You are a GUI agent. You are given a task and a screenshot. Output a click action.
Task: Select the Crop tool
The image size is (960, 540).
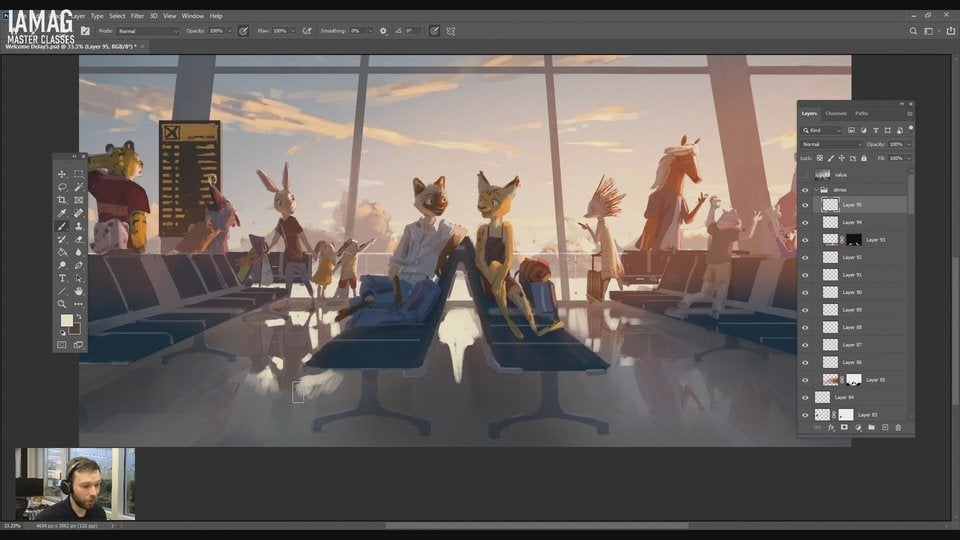62,200
